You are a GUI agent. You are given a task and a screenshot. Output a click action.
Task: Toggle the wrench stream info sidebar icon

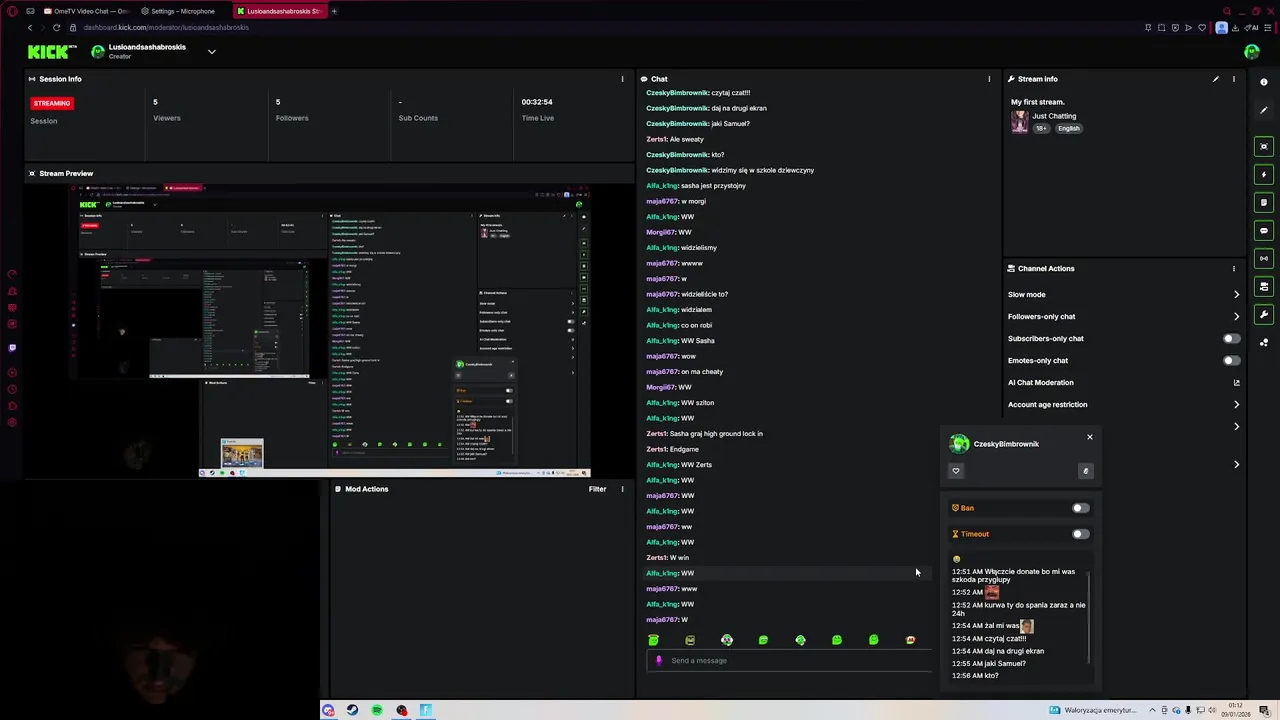(x=1264, y=315)
